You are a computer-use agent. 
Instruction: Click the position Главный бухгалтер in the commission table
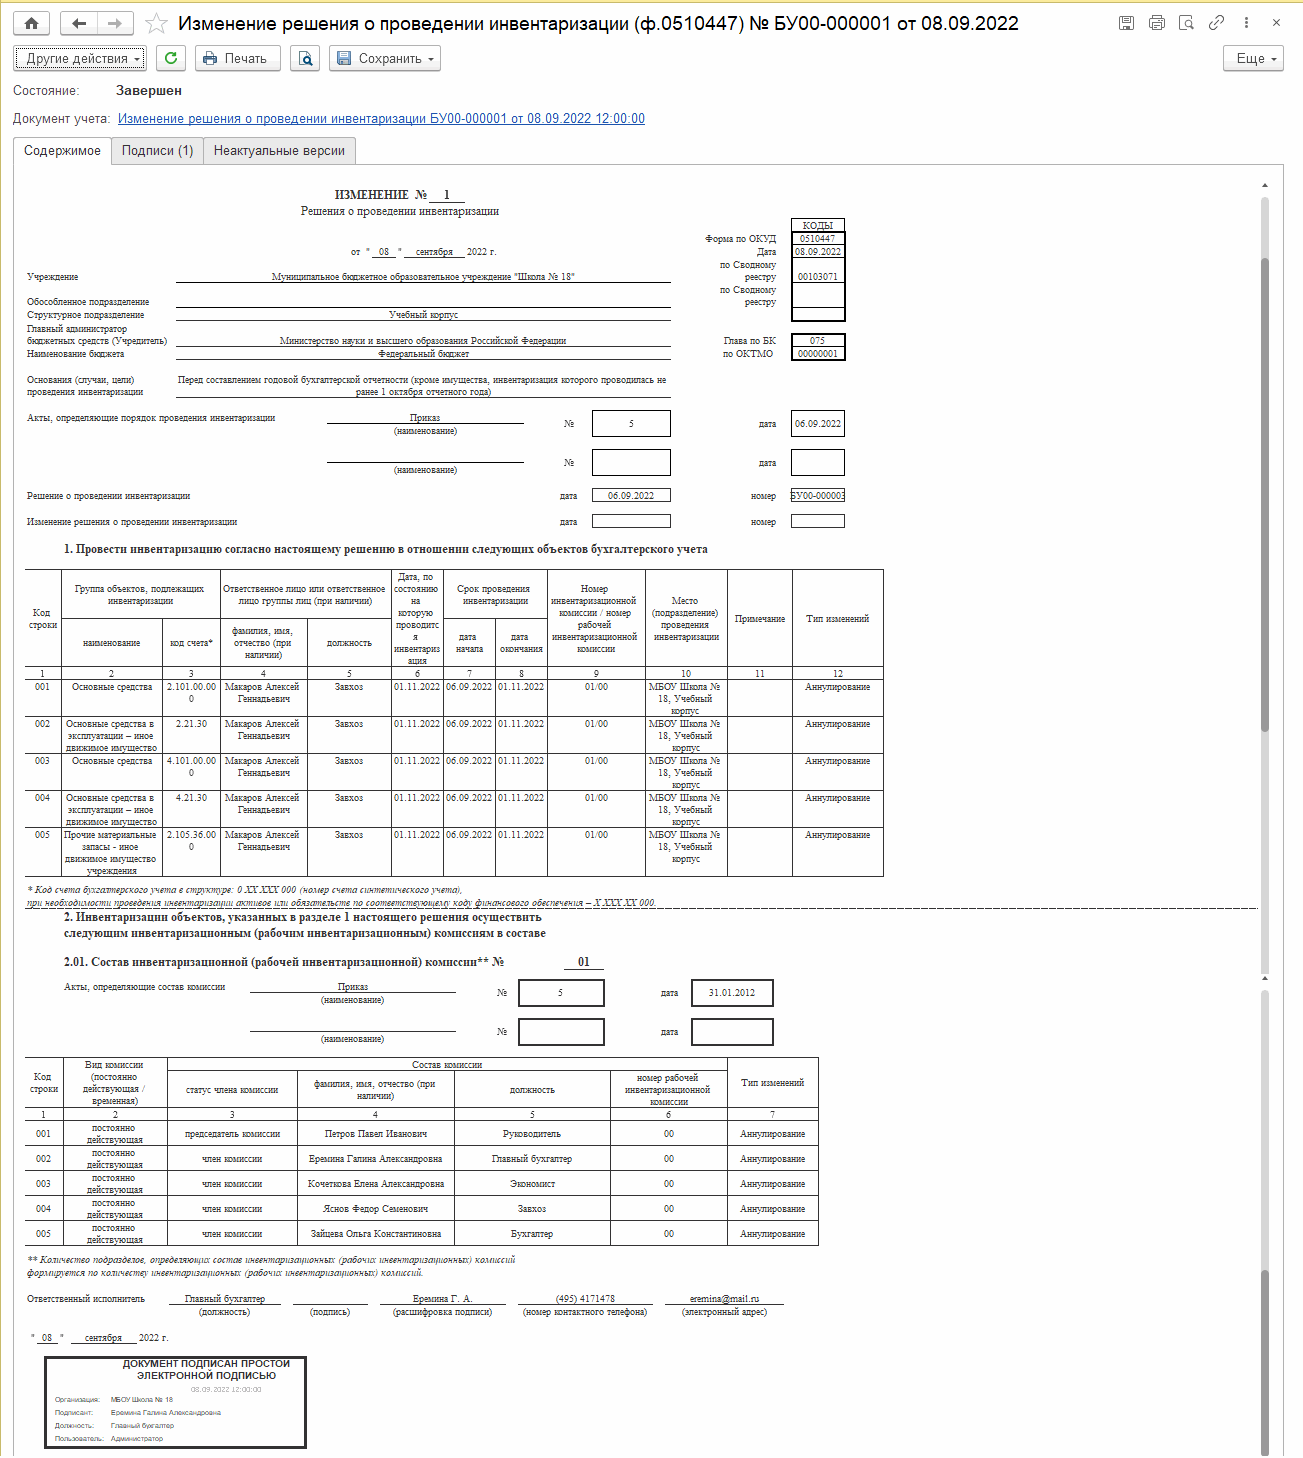pos(532,1159)
